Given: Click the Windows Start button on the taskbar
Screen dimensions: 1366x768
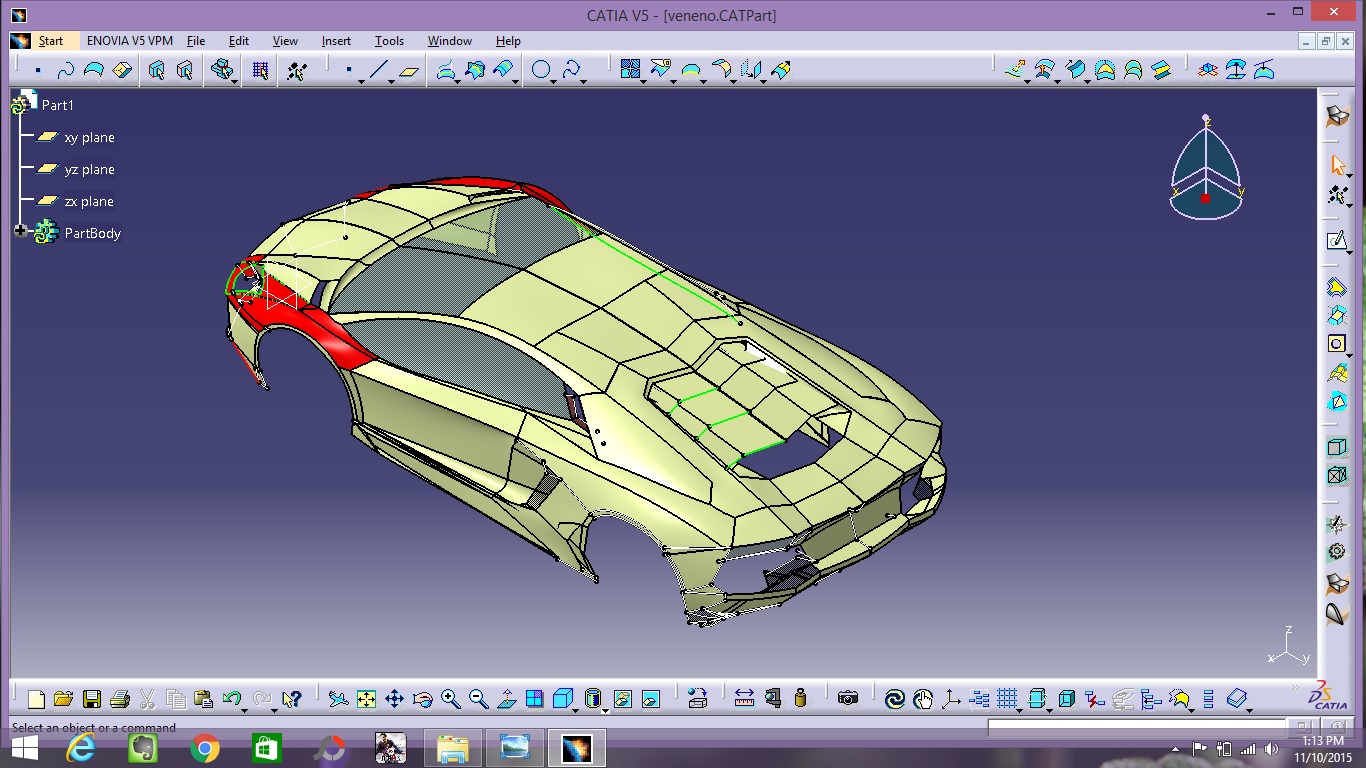Looking at the screenshot, I should tap(24, 748).
